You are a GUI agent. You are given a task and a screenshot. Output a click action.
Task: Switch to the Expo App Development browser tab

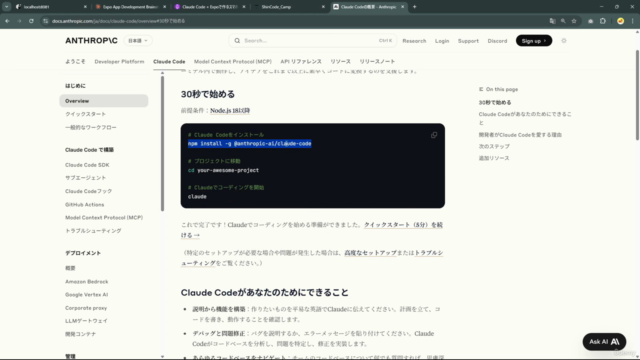[130, 7]
